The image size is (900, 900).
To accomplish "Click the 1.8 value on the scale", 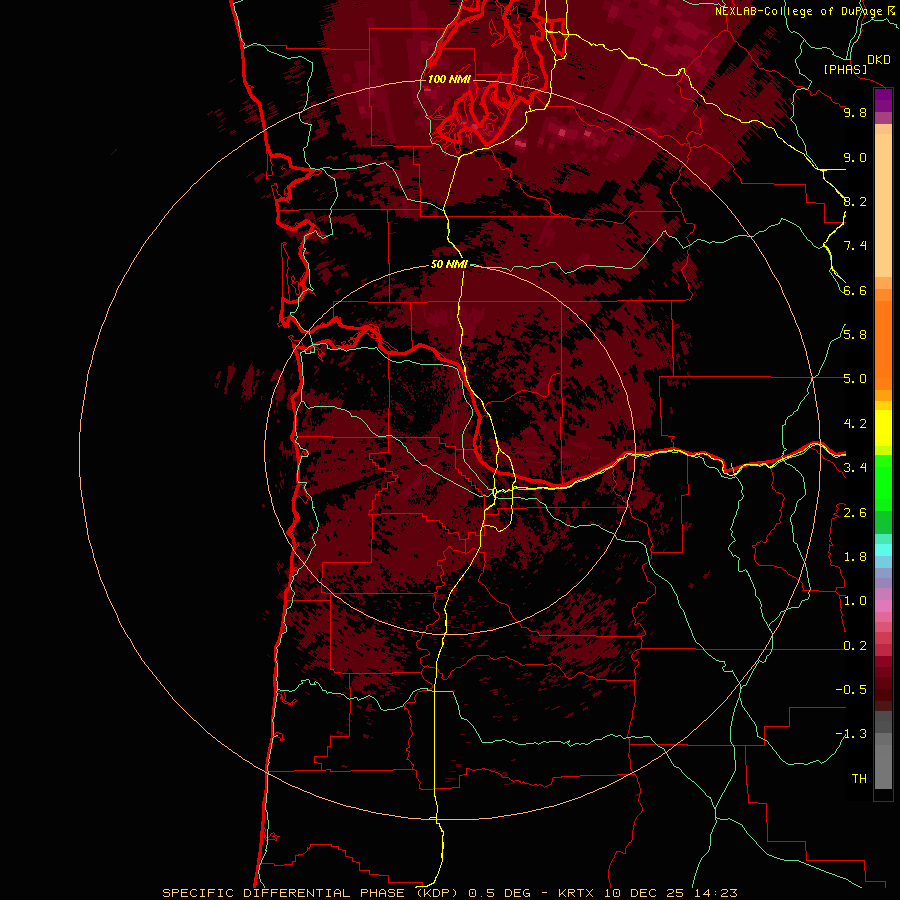I will pos(855,557).
